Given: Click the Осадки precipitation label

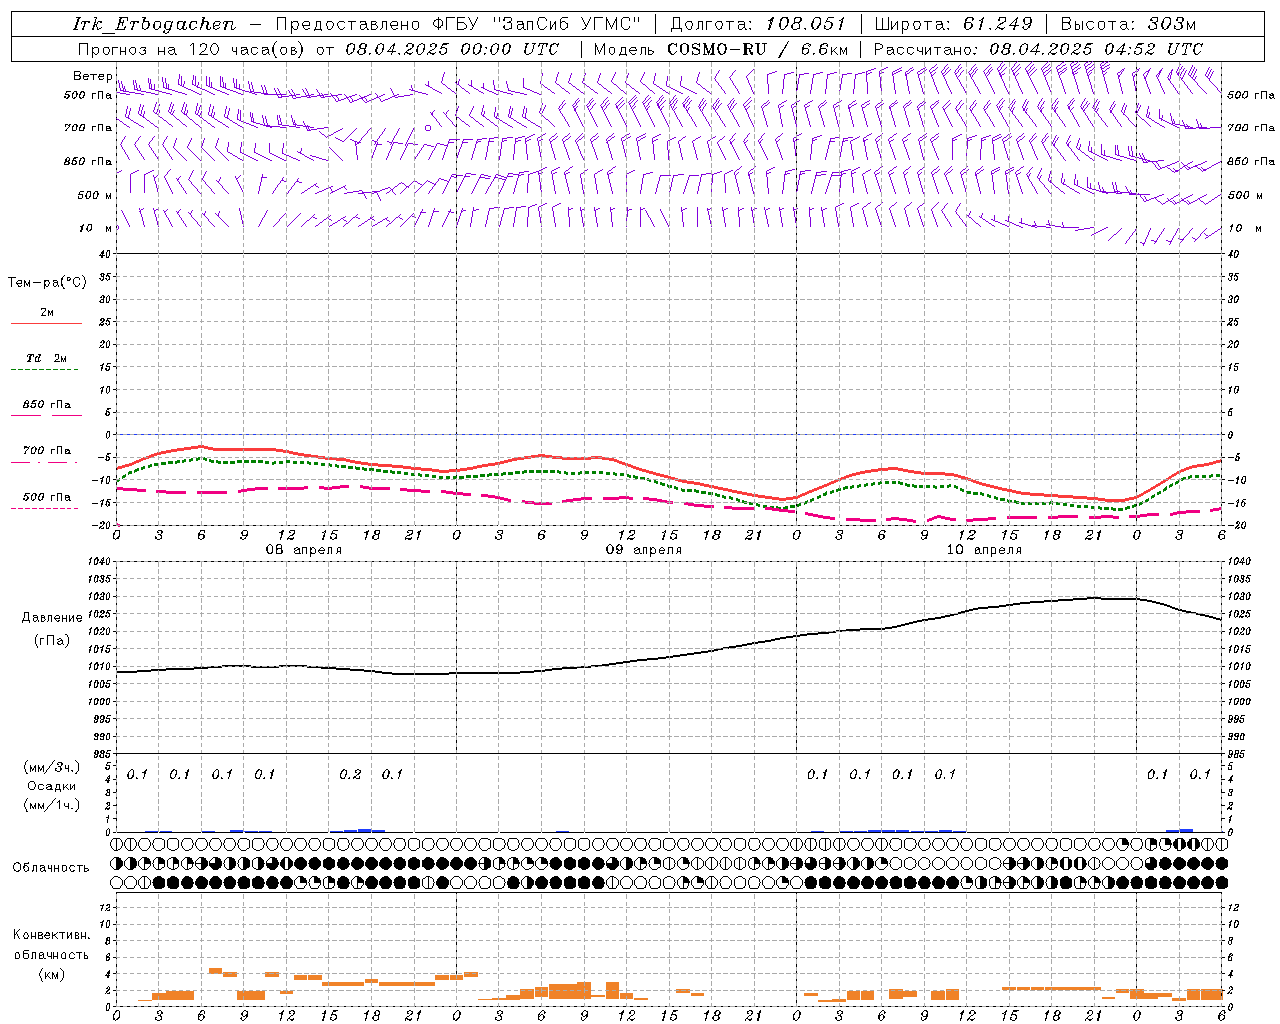Looking at the screenshot, I should [x=52, y=786].
